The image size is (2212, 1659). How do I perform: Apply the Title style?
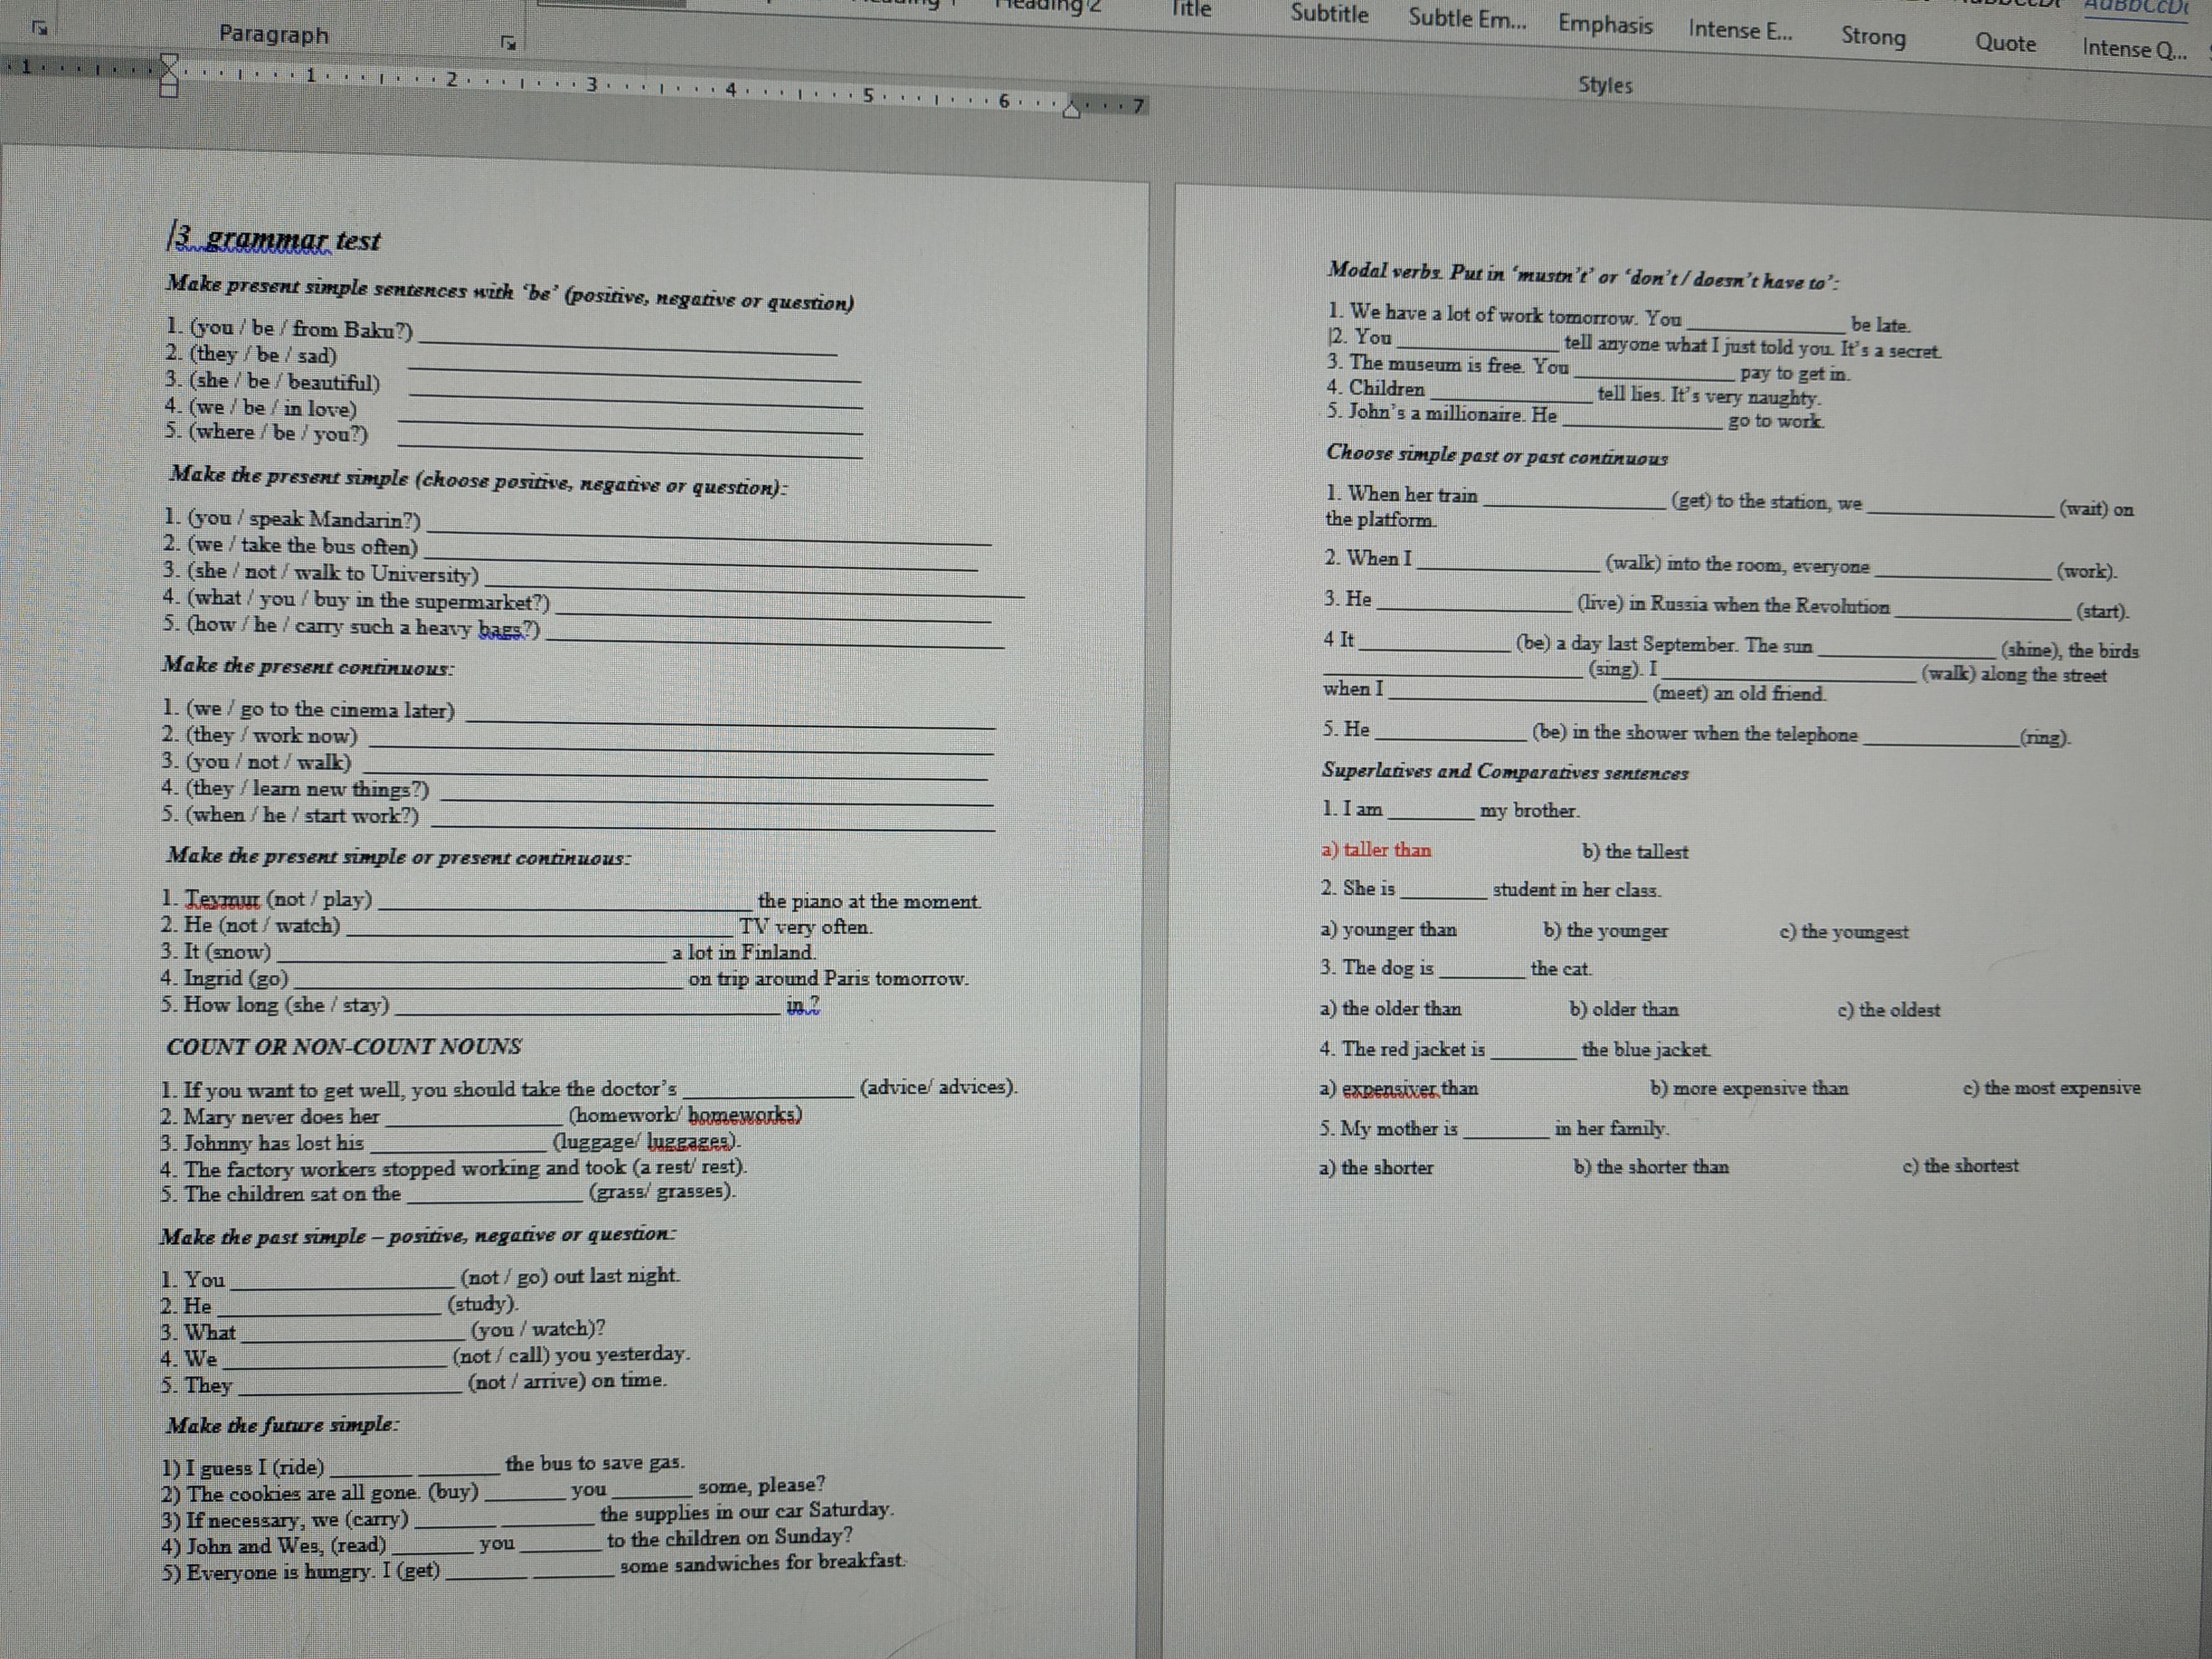(1191, 10)
